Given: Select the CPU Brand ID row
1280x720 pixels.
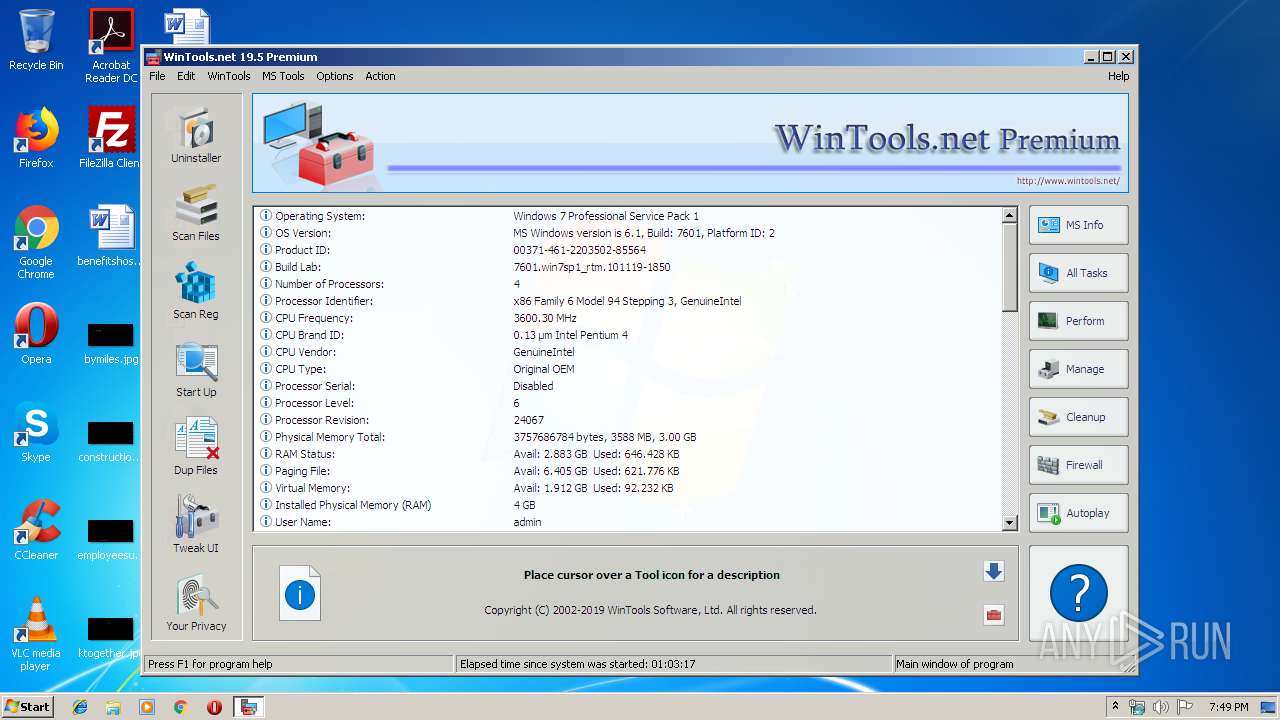Looking at the screenshot, I should point(629,335).
